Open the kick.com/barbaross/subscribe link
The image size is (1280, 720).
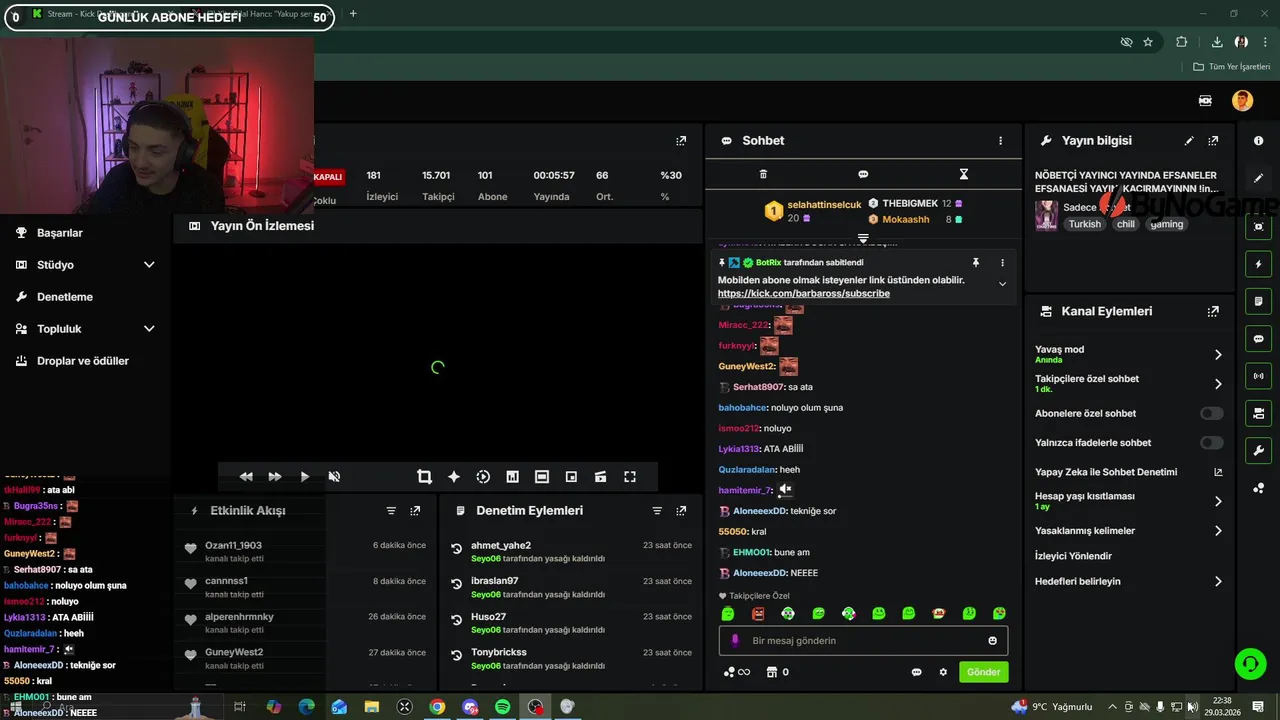coord(803,294)
